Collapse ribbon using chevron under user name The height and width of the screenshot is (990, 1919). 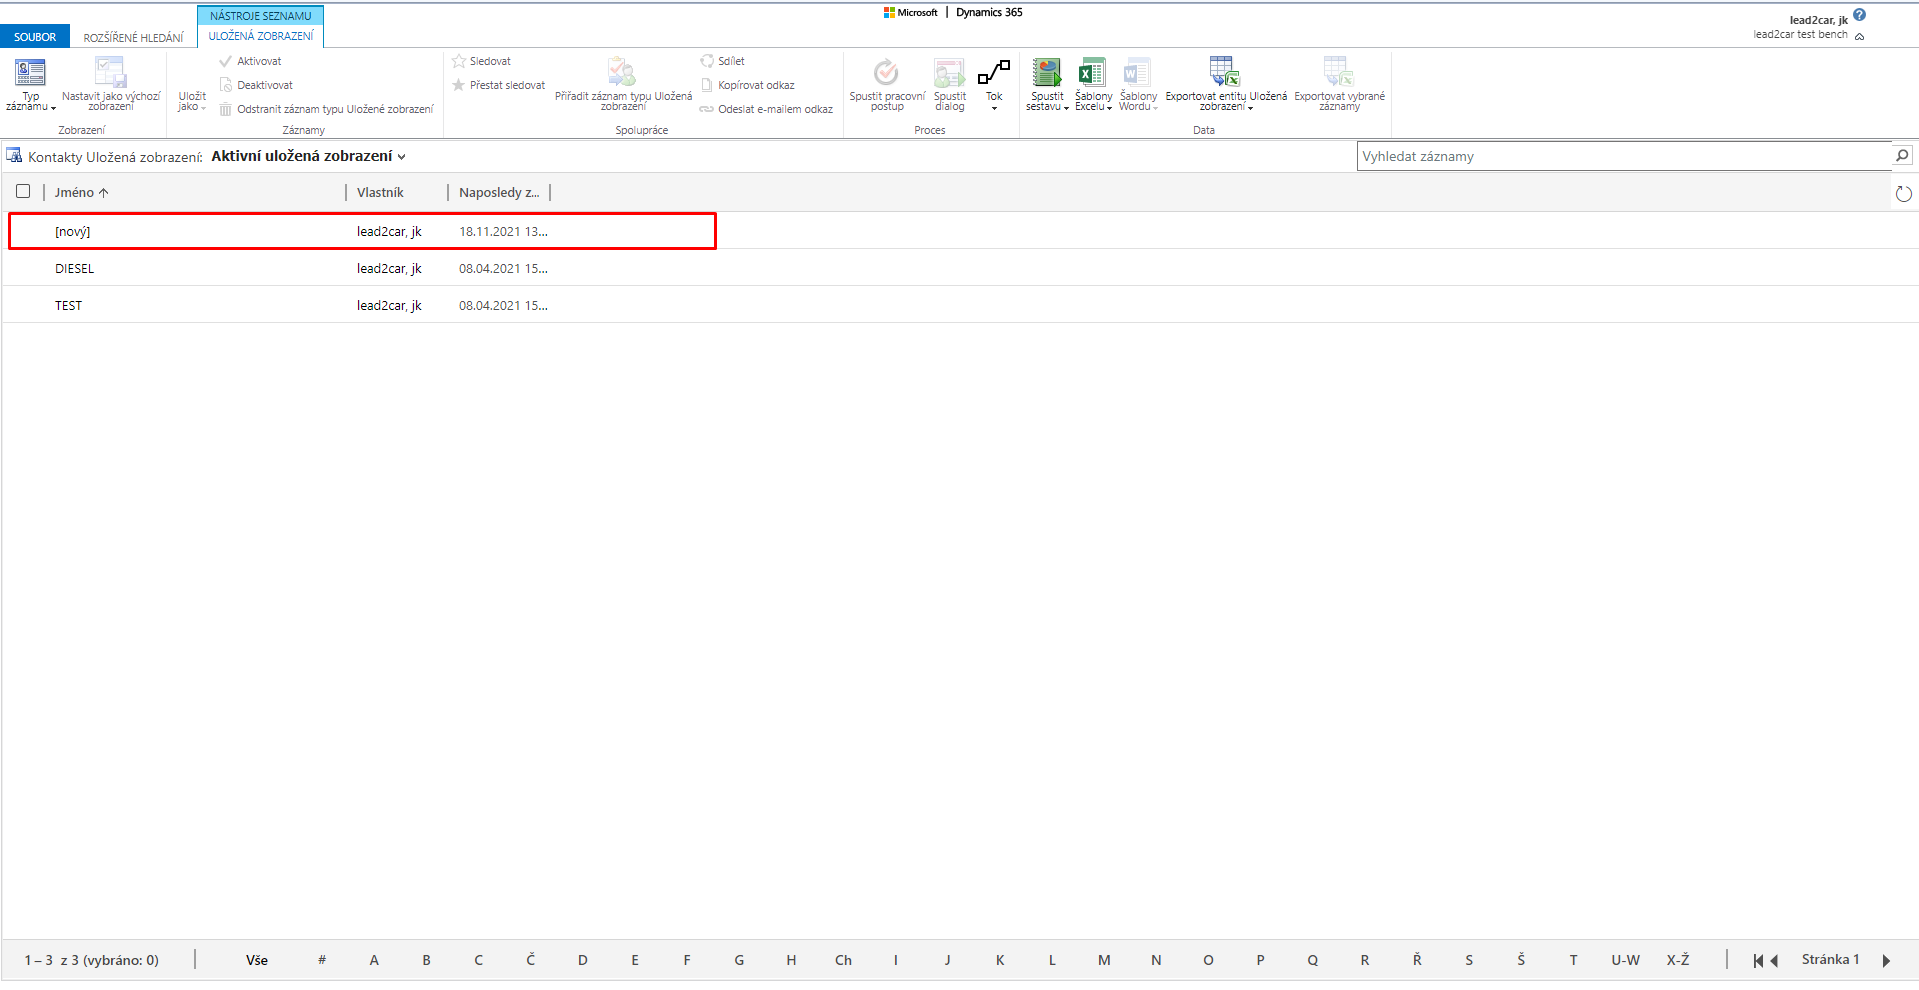point(1860,37)
